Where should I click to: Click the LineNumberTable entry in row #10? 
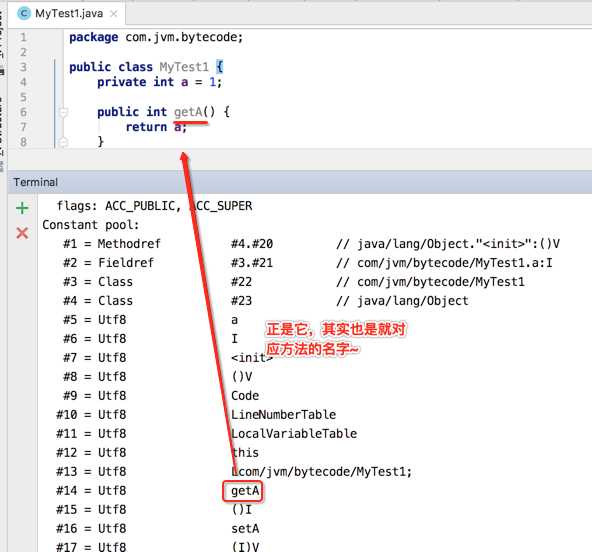(283, 415)
